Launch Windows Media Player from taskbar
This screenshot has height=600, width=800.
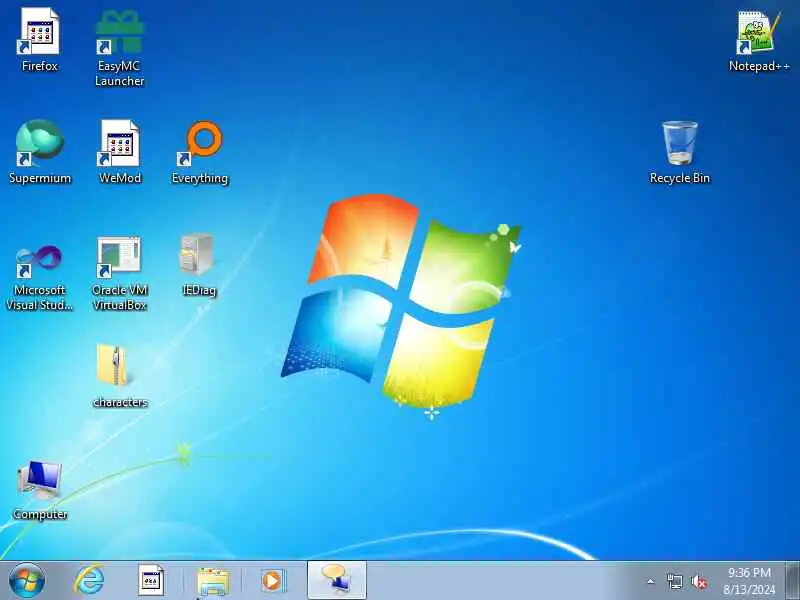(x=273, y=581)
